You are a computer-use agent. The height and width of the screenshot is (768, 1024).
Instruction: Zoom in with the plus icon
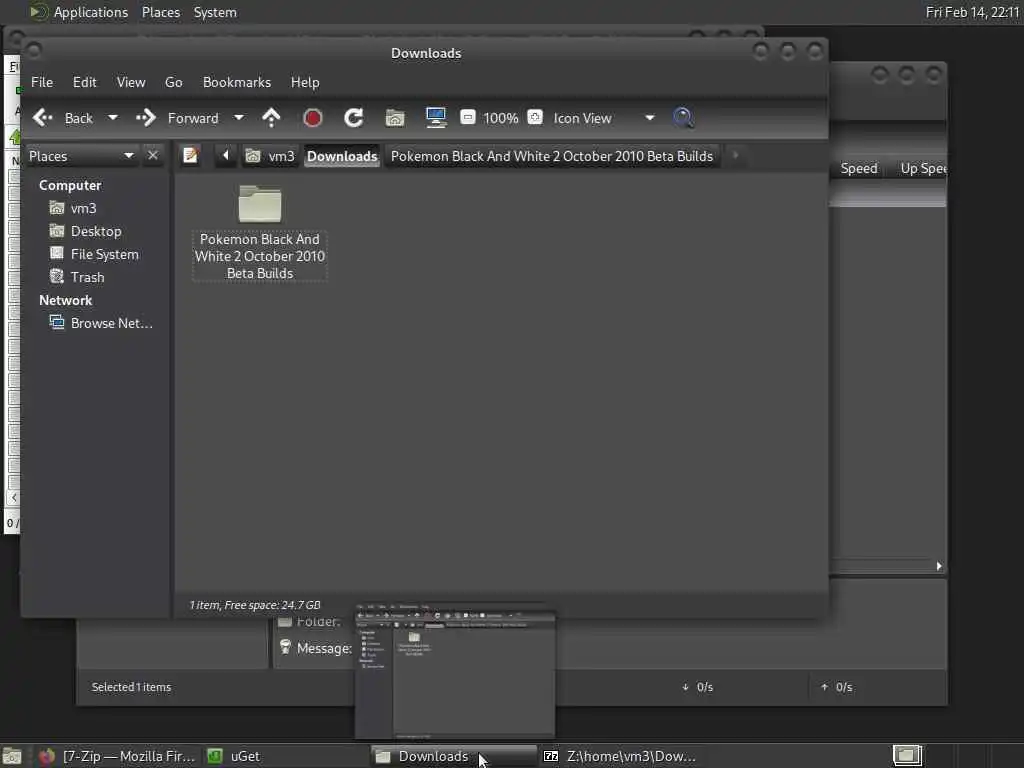(535, 118)
